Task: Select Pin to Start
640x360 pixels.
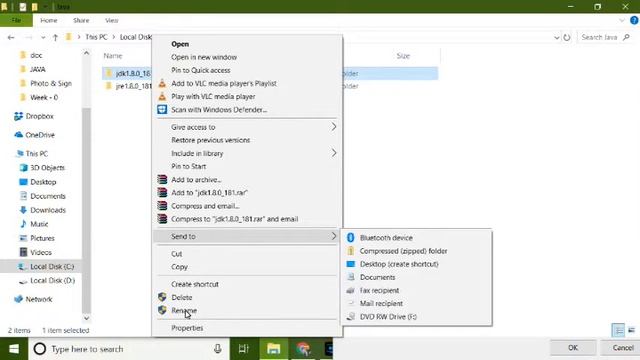Action: tap(189, 166)
